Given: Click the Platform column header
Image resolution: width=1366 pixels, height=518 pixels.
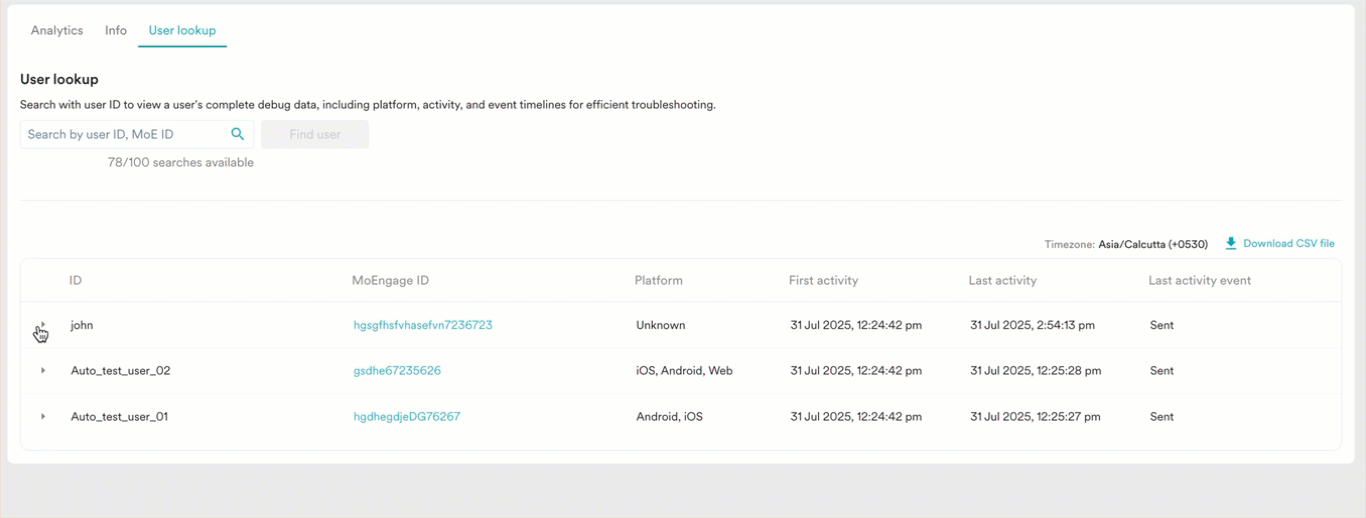Looking at the screenshot, I should 658,281.
